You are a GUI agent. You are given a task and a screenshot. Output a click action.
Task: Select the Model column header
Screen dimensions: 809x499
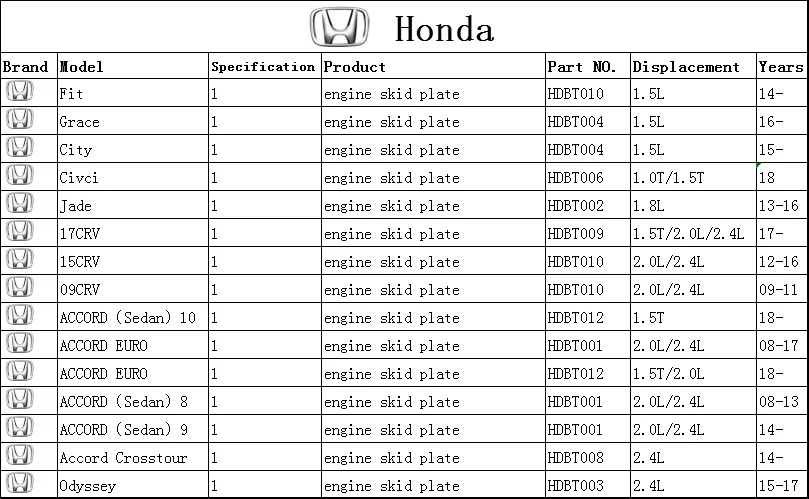(x=82, y=67)
